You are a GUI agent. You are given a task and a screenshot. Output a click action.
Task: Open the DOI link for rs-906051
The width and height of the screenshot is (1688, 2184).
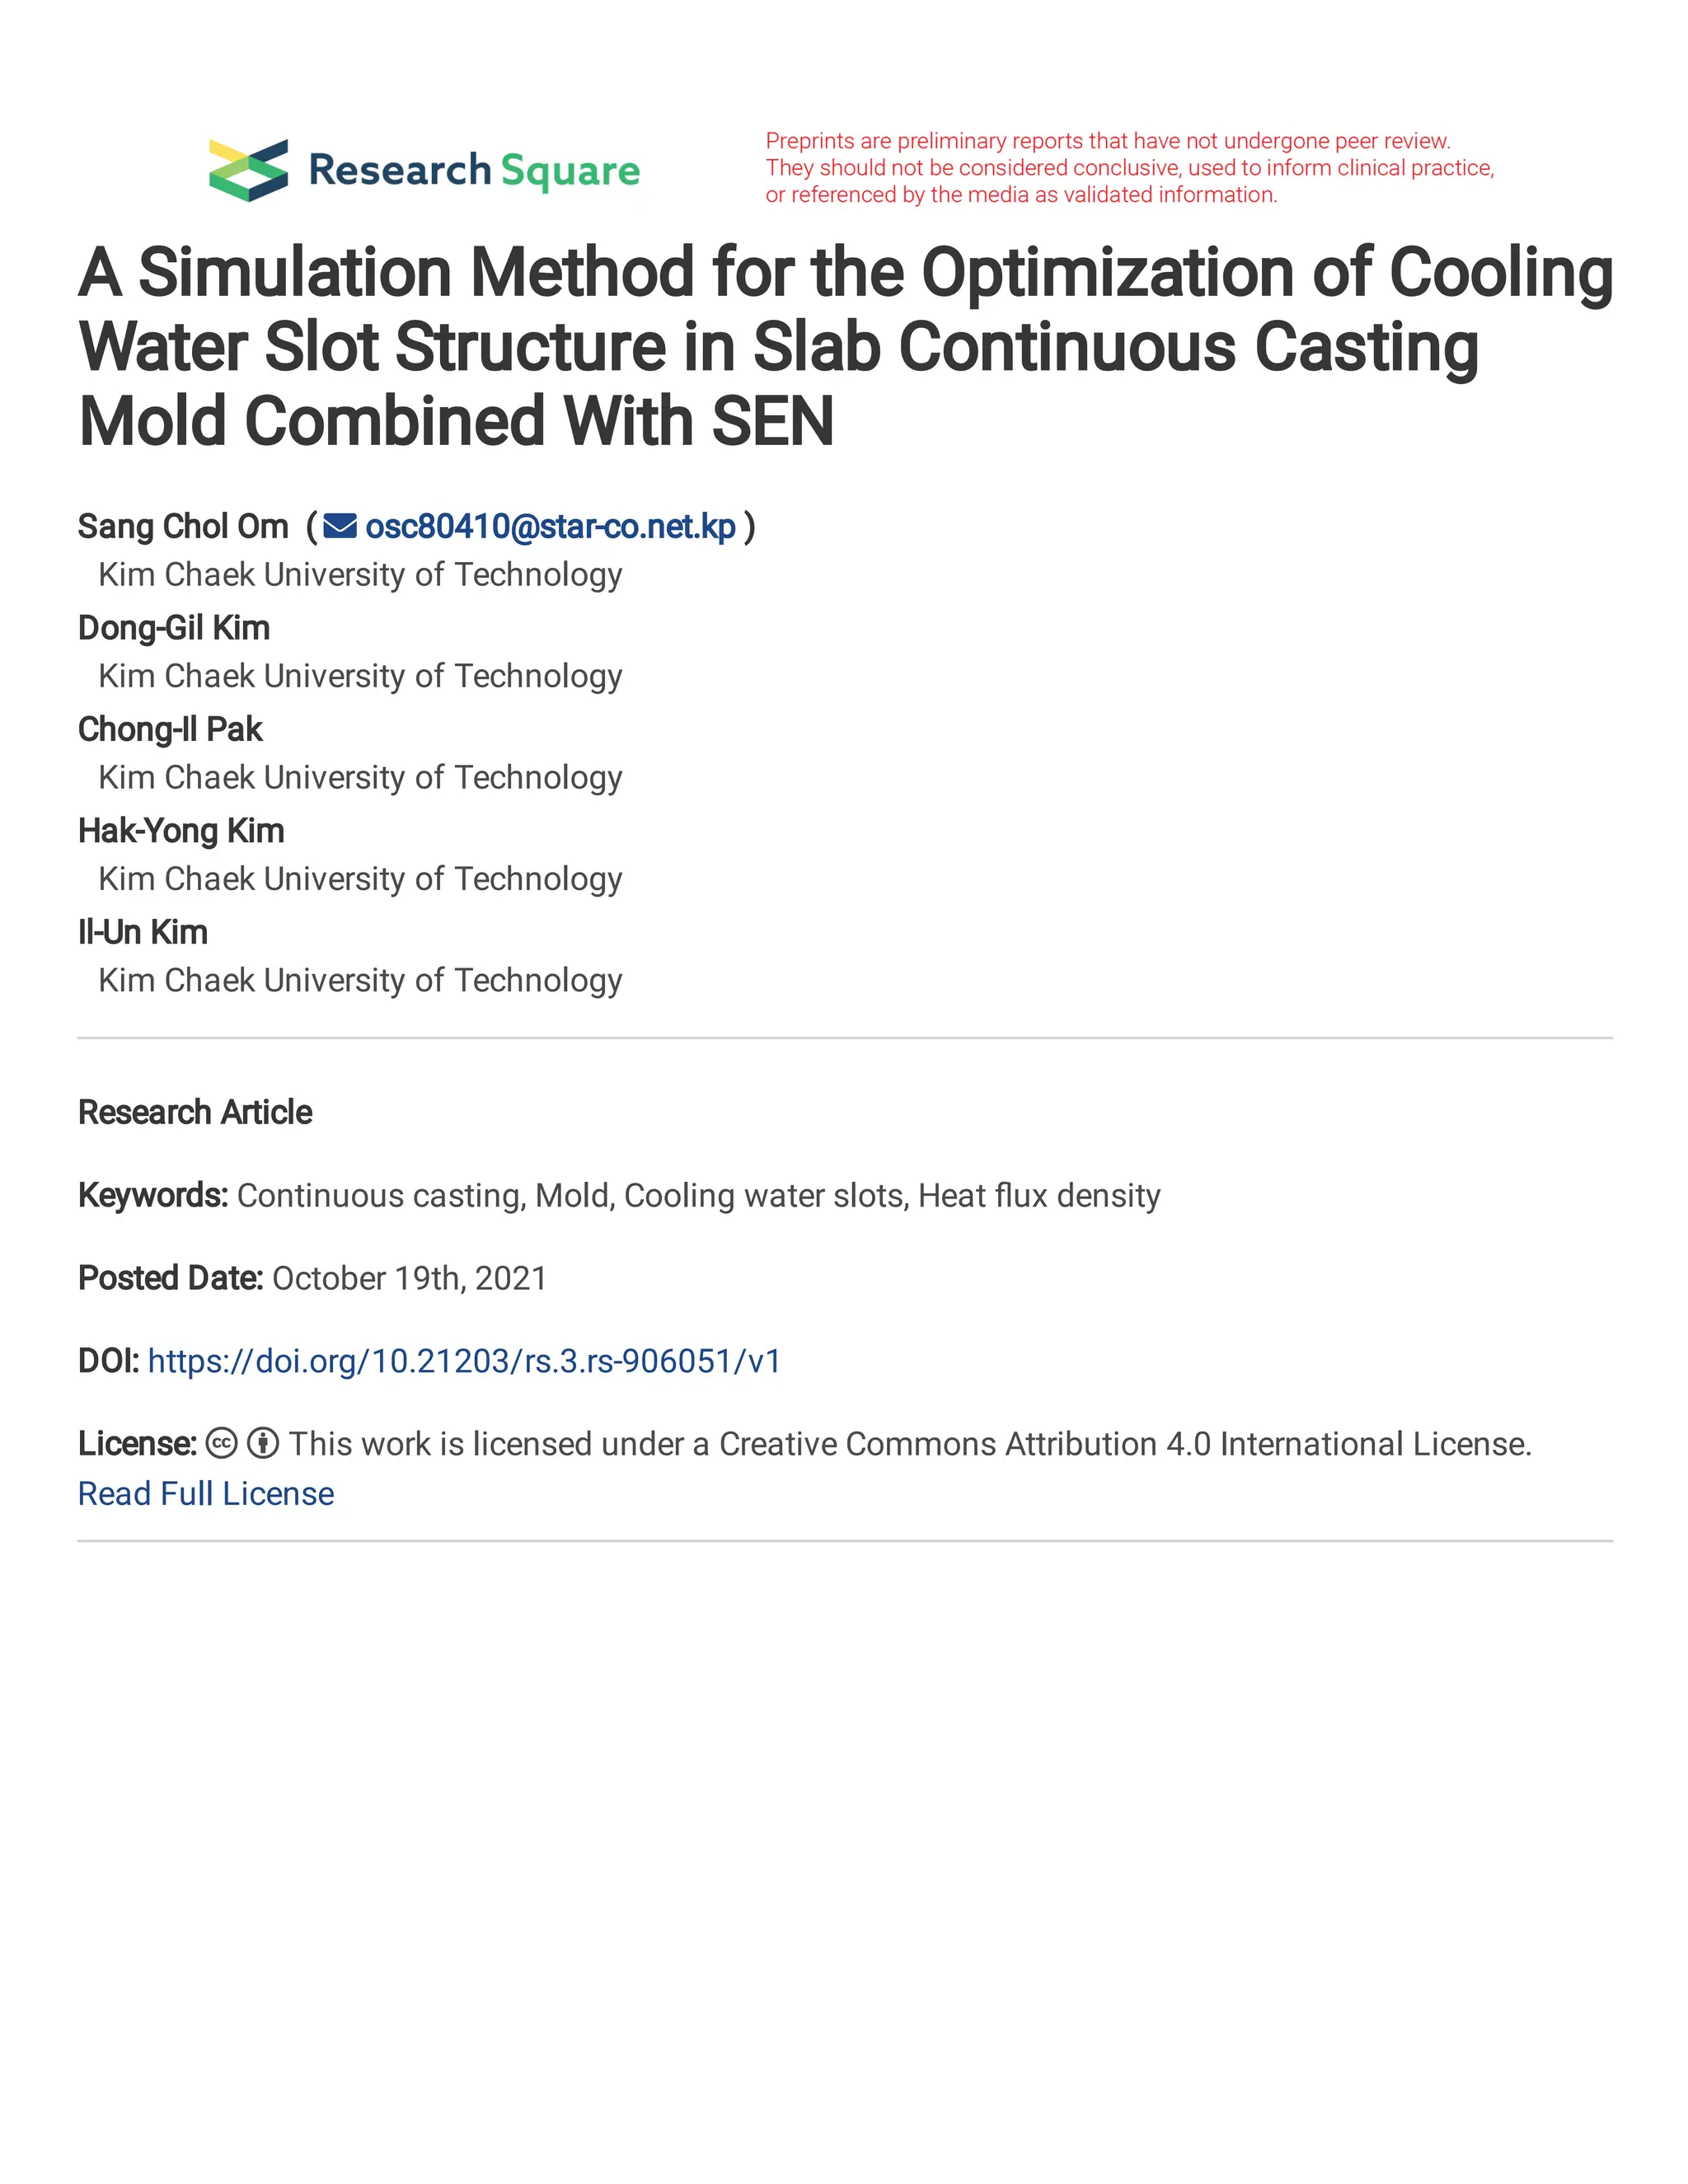click(464, 1361)
